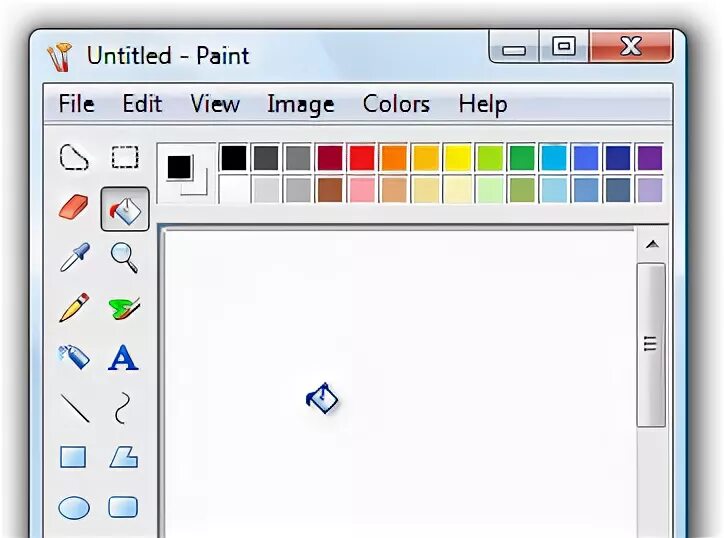This screenshot has width=724, height=538.
Task: Select the Pick Color eyedropper tool
Action: click(x=75, y=257)
